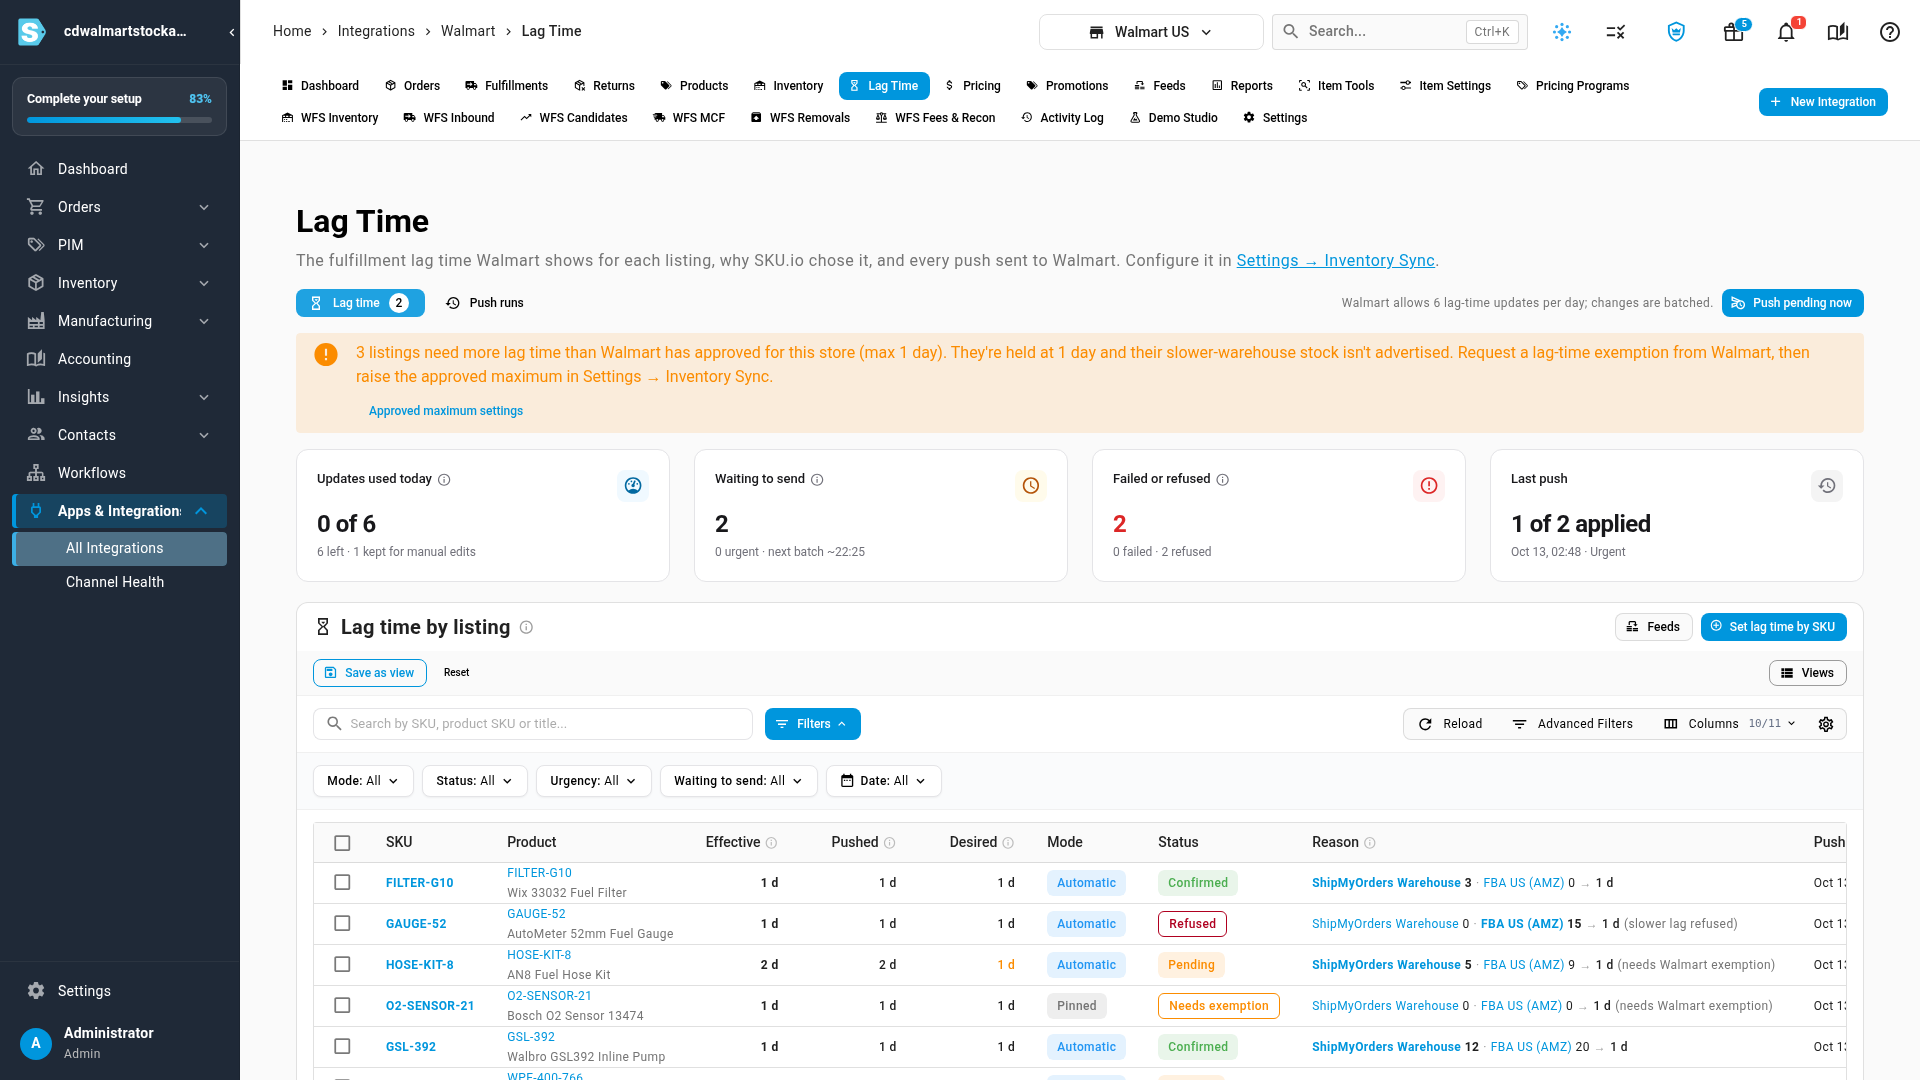Open table settings gear icon
The width and height of the screenshot is (1920, 1080).
tap(1825, 724)
